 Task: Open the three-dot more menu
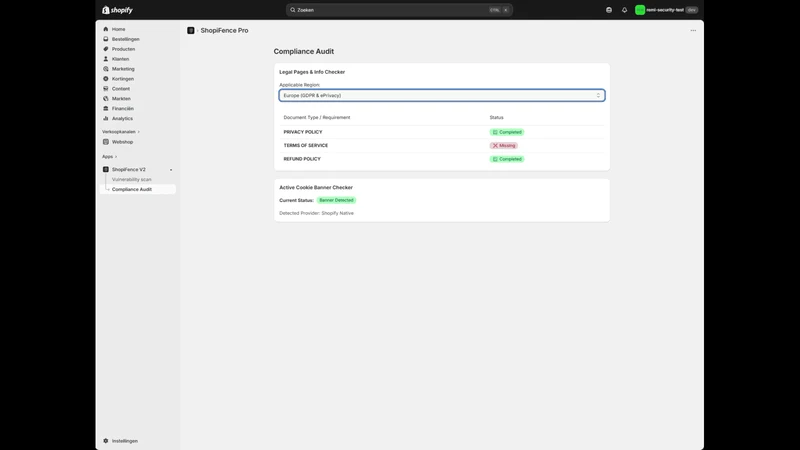point(693,31)
